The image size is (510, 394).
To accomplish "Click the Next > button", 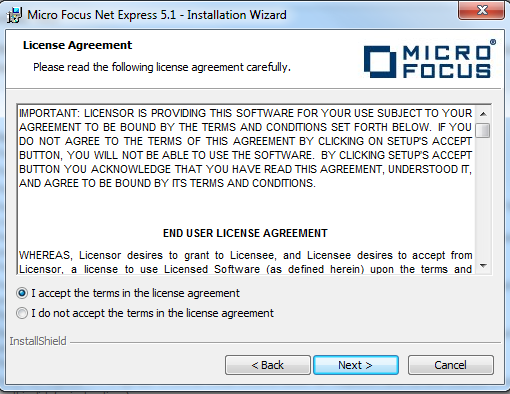I will tap(356, 365).
